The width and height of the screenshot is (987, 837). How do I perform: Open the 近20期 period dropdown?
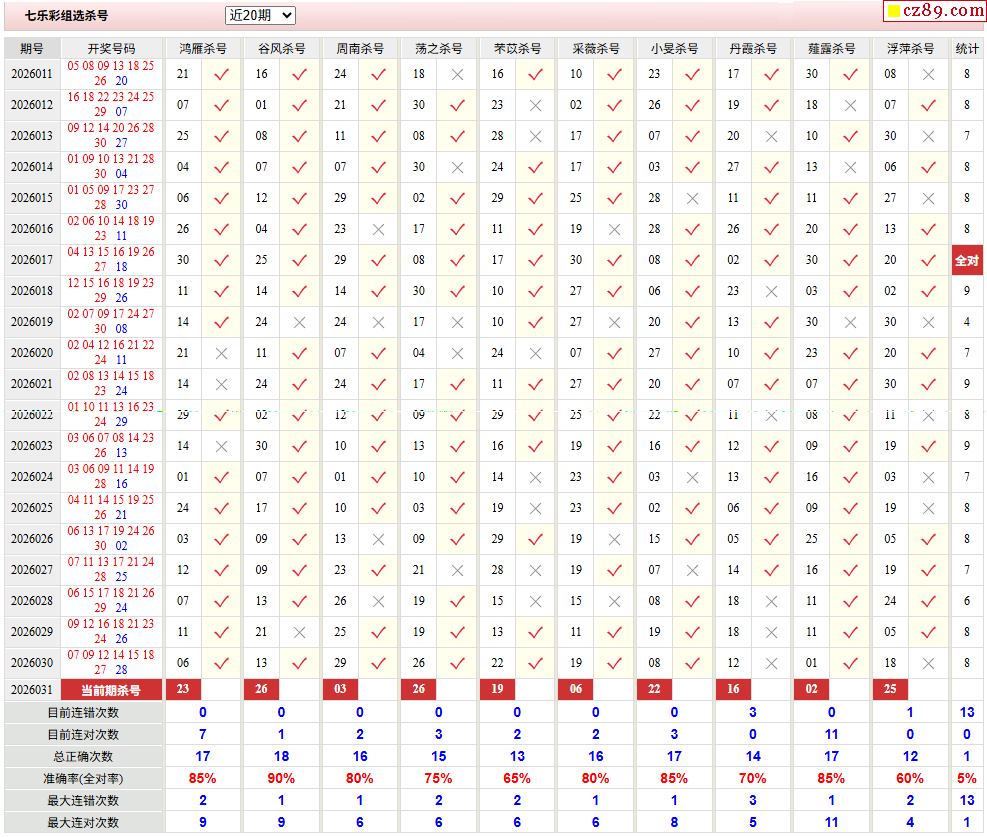pos(260,15)
